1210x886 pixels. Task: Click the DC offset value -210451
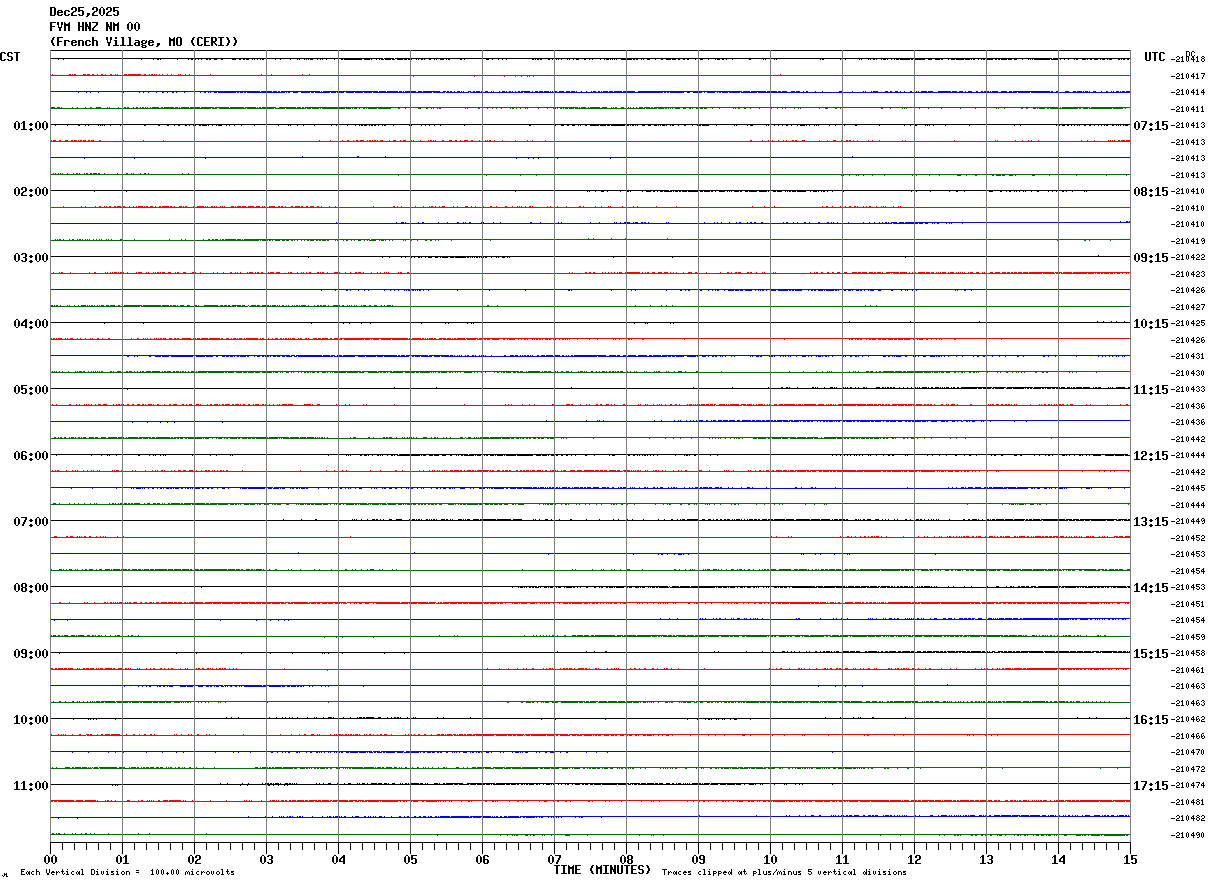1188,604
